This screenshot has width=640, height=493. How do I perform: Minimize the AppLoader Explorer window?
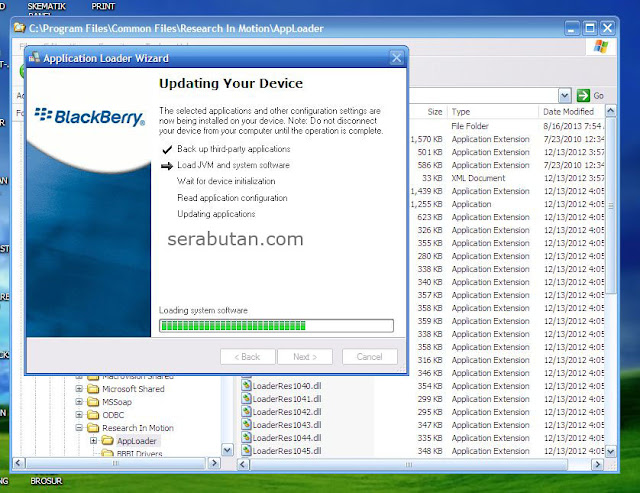tap(571, 28)
